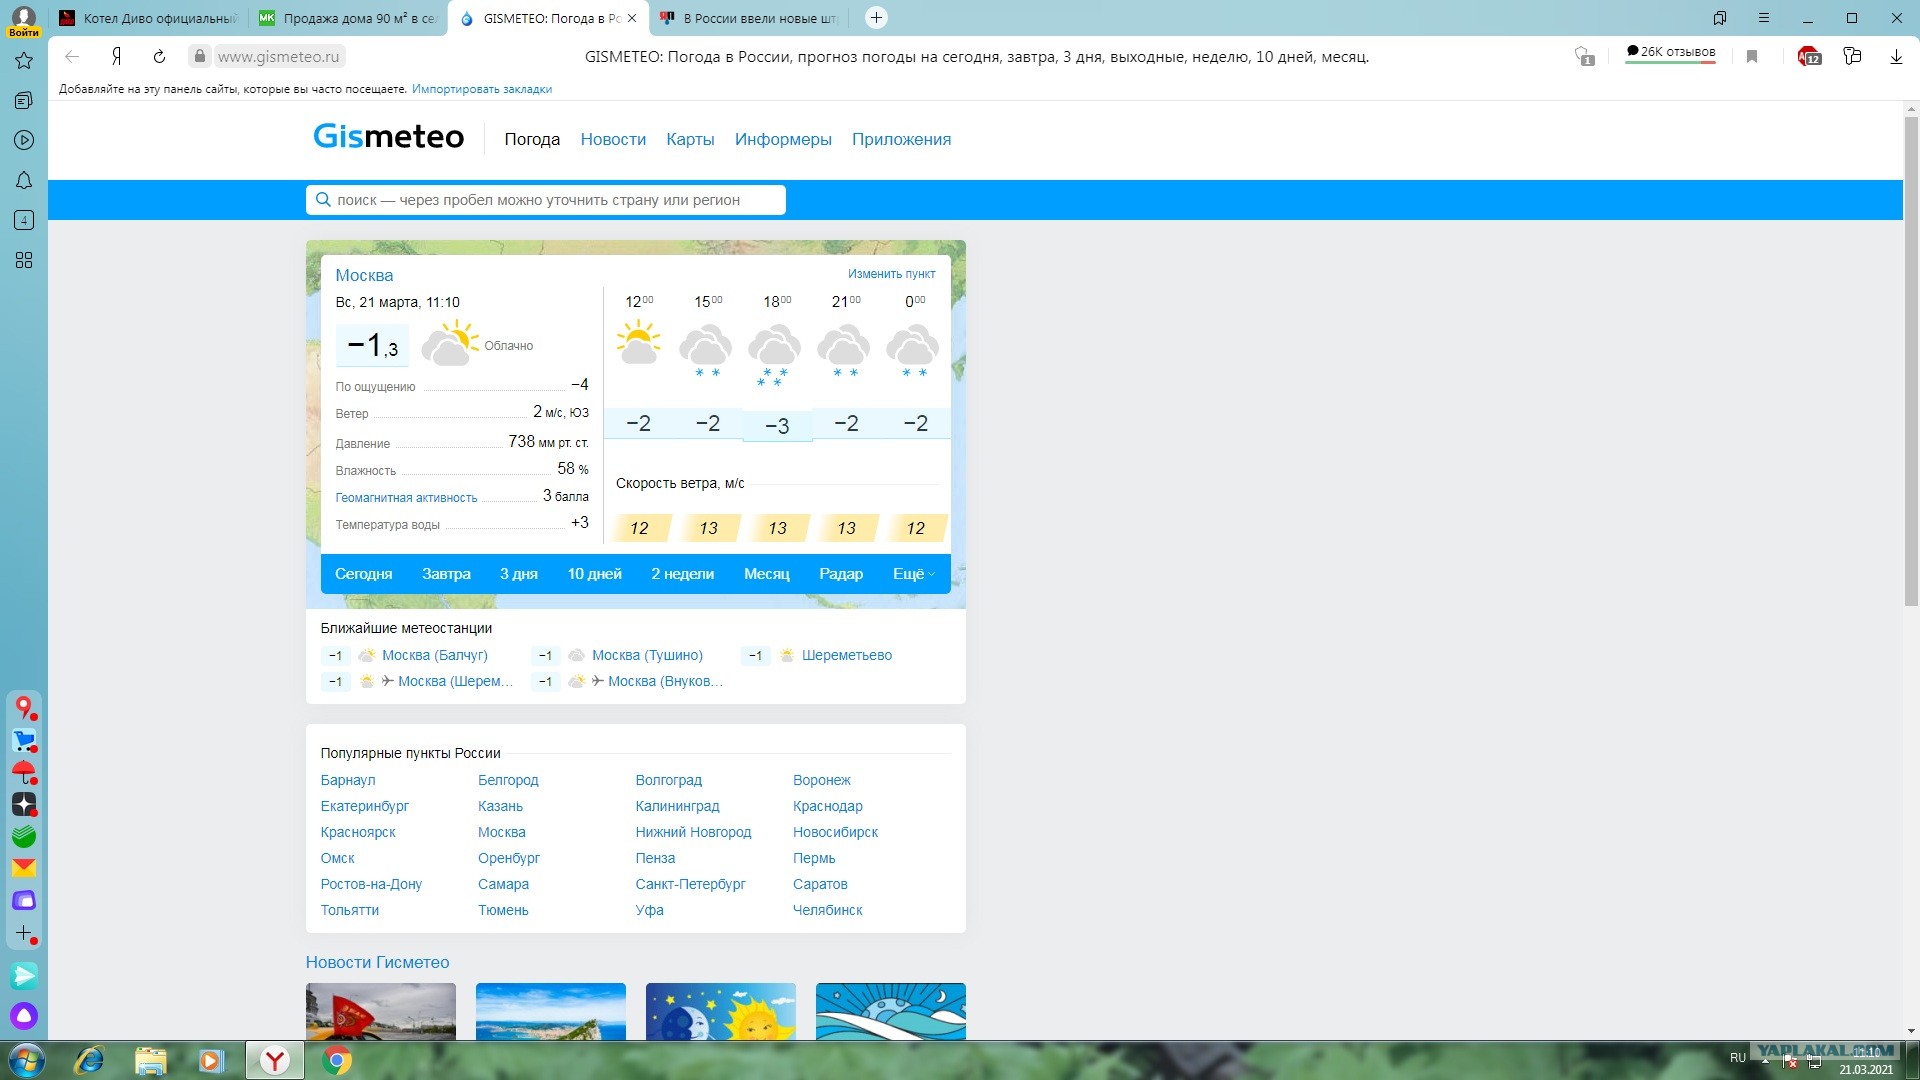This screenshot has width=1920, height=1080.
Task: Open File Explorer from the taskbar
Action: point(150,1060)
